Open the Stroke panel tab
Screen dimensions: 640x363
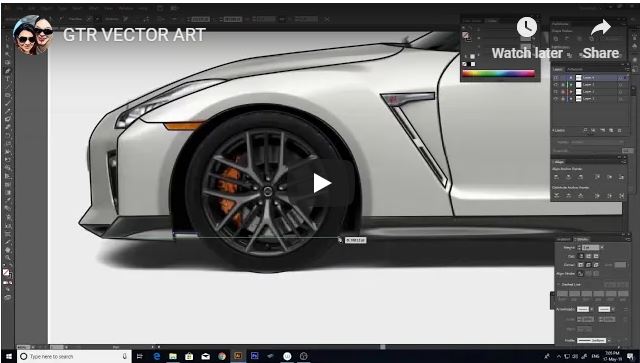(x=582, y=239)
